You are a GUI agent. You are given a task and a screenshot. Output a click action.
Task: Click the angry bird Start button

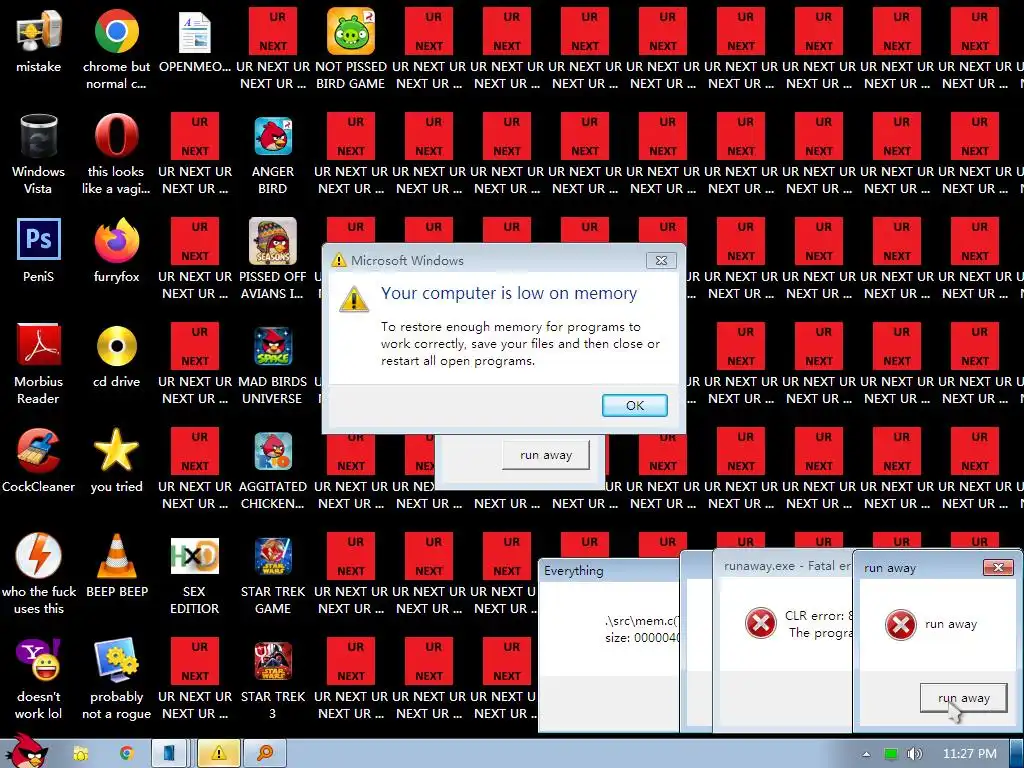27,751
